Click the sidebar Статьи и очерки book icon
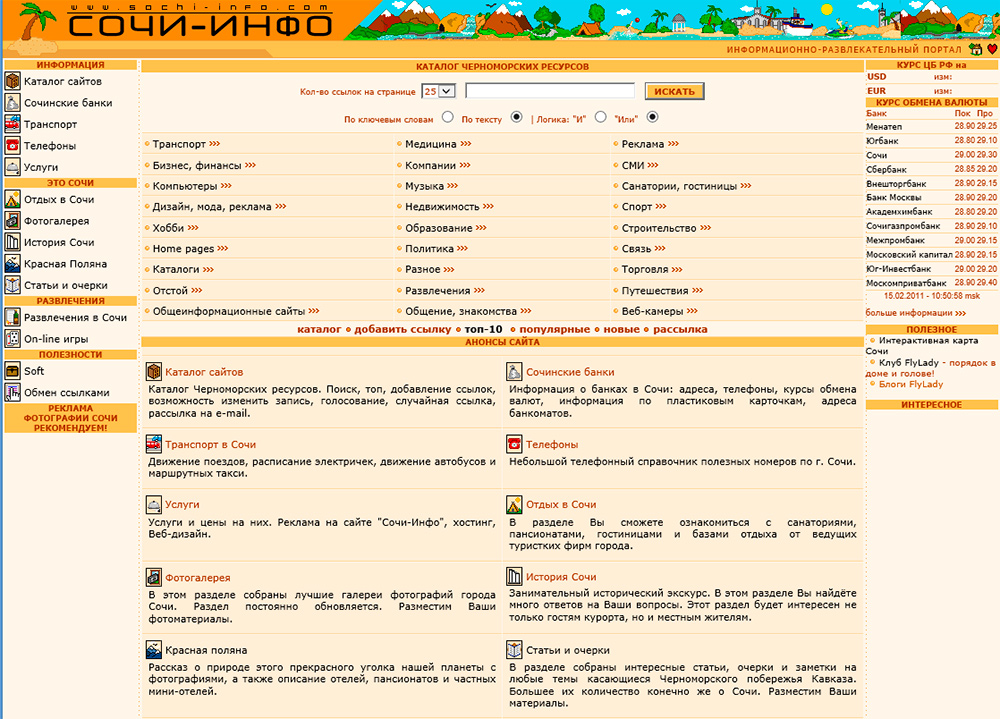The height and width of the screenshot is (719, 1000). coord(13,285)
